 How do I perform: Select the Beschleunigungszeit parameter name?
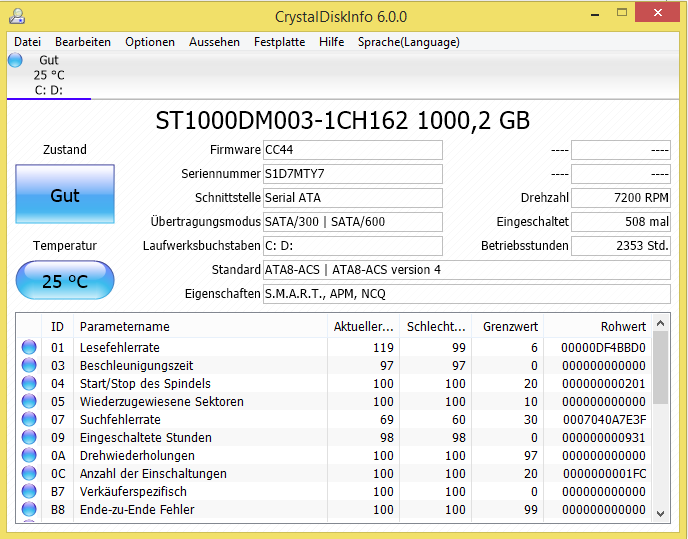(136, 366)
